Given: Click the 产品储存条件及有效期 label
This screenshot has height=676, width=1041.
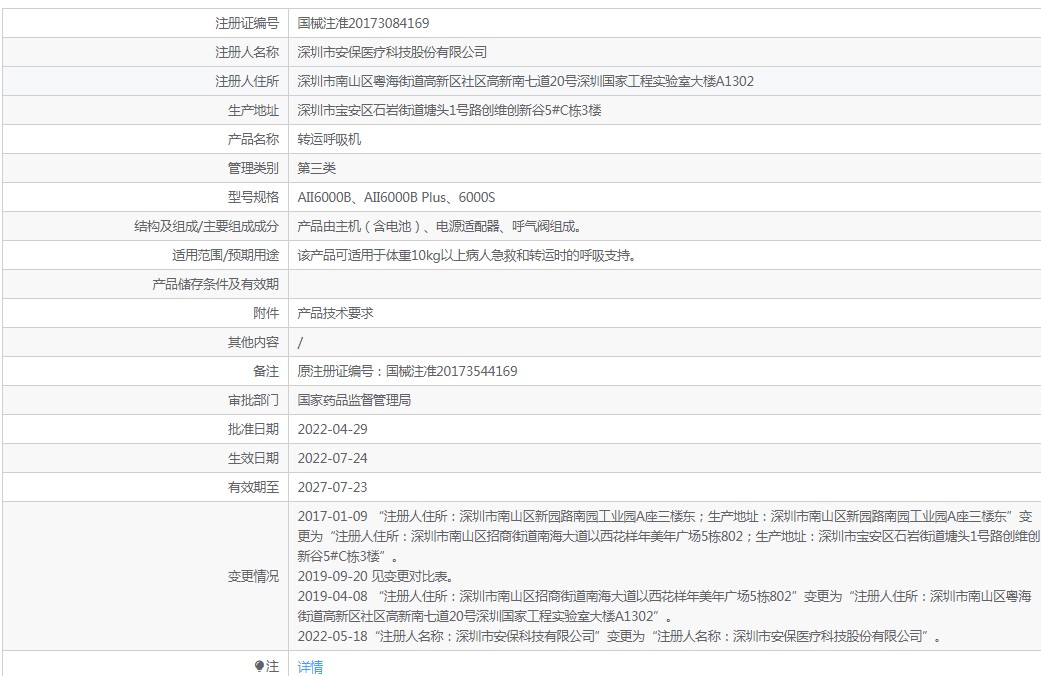Looking at the screenshot, I should (x=216, y=284).
